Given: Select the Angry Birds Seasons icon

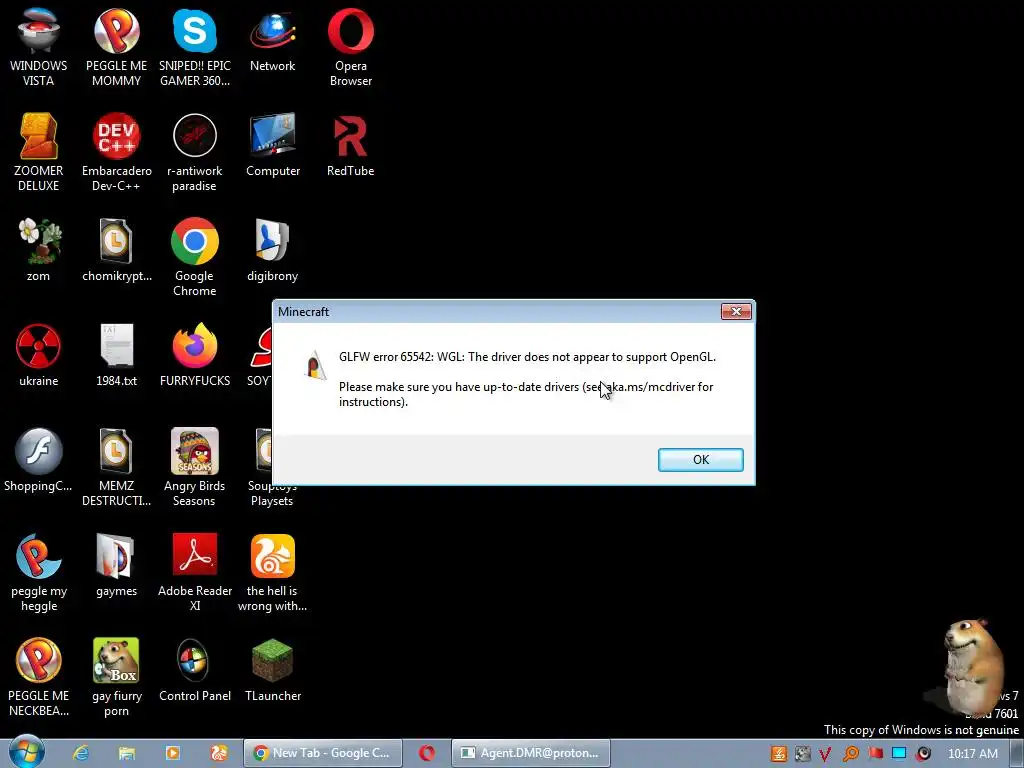Looking at the screenshot, I should click(x=195, y=468).
